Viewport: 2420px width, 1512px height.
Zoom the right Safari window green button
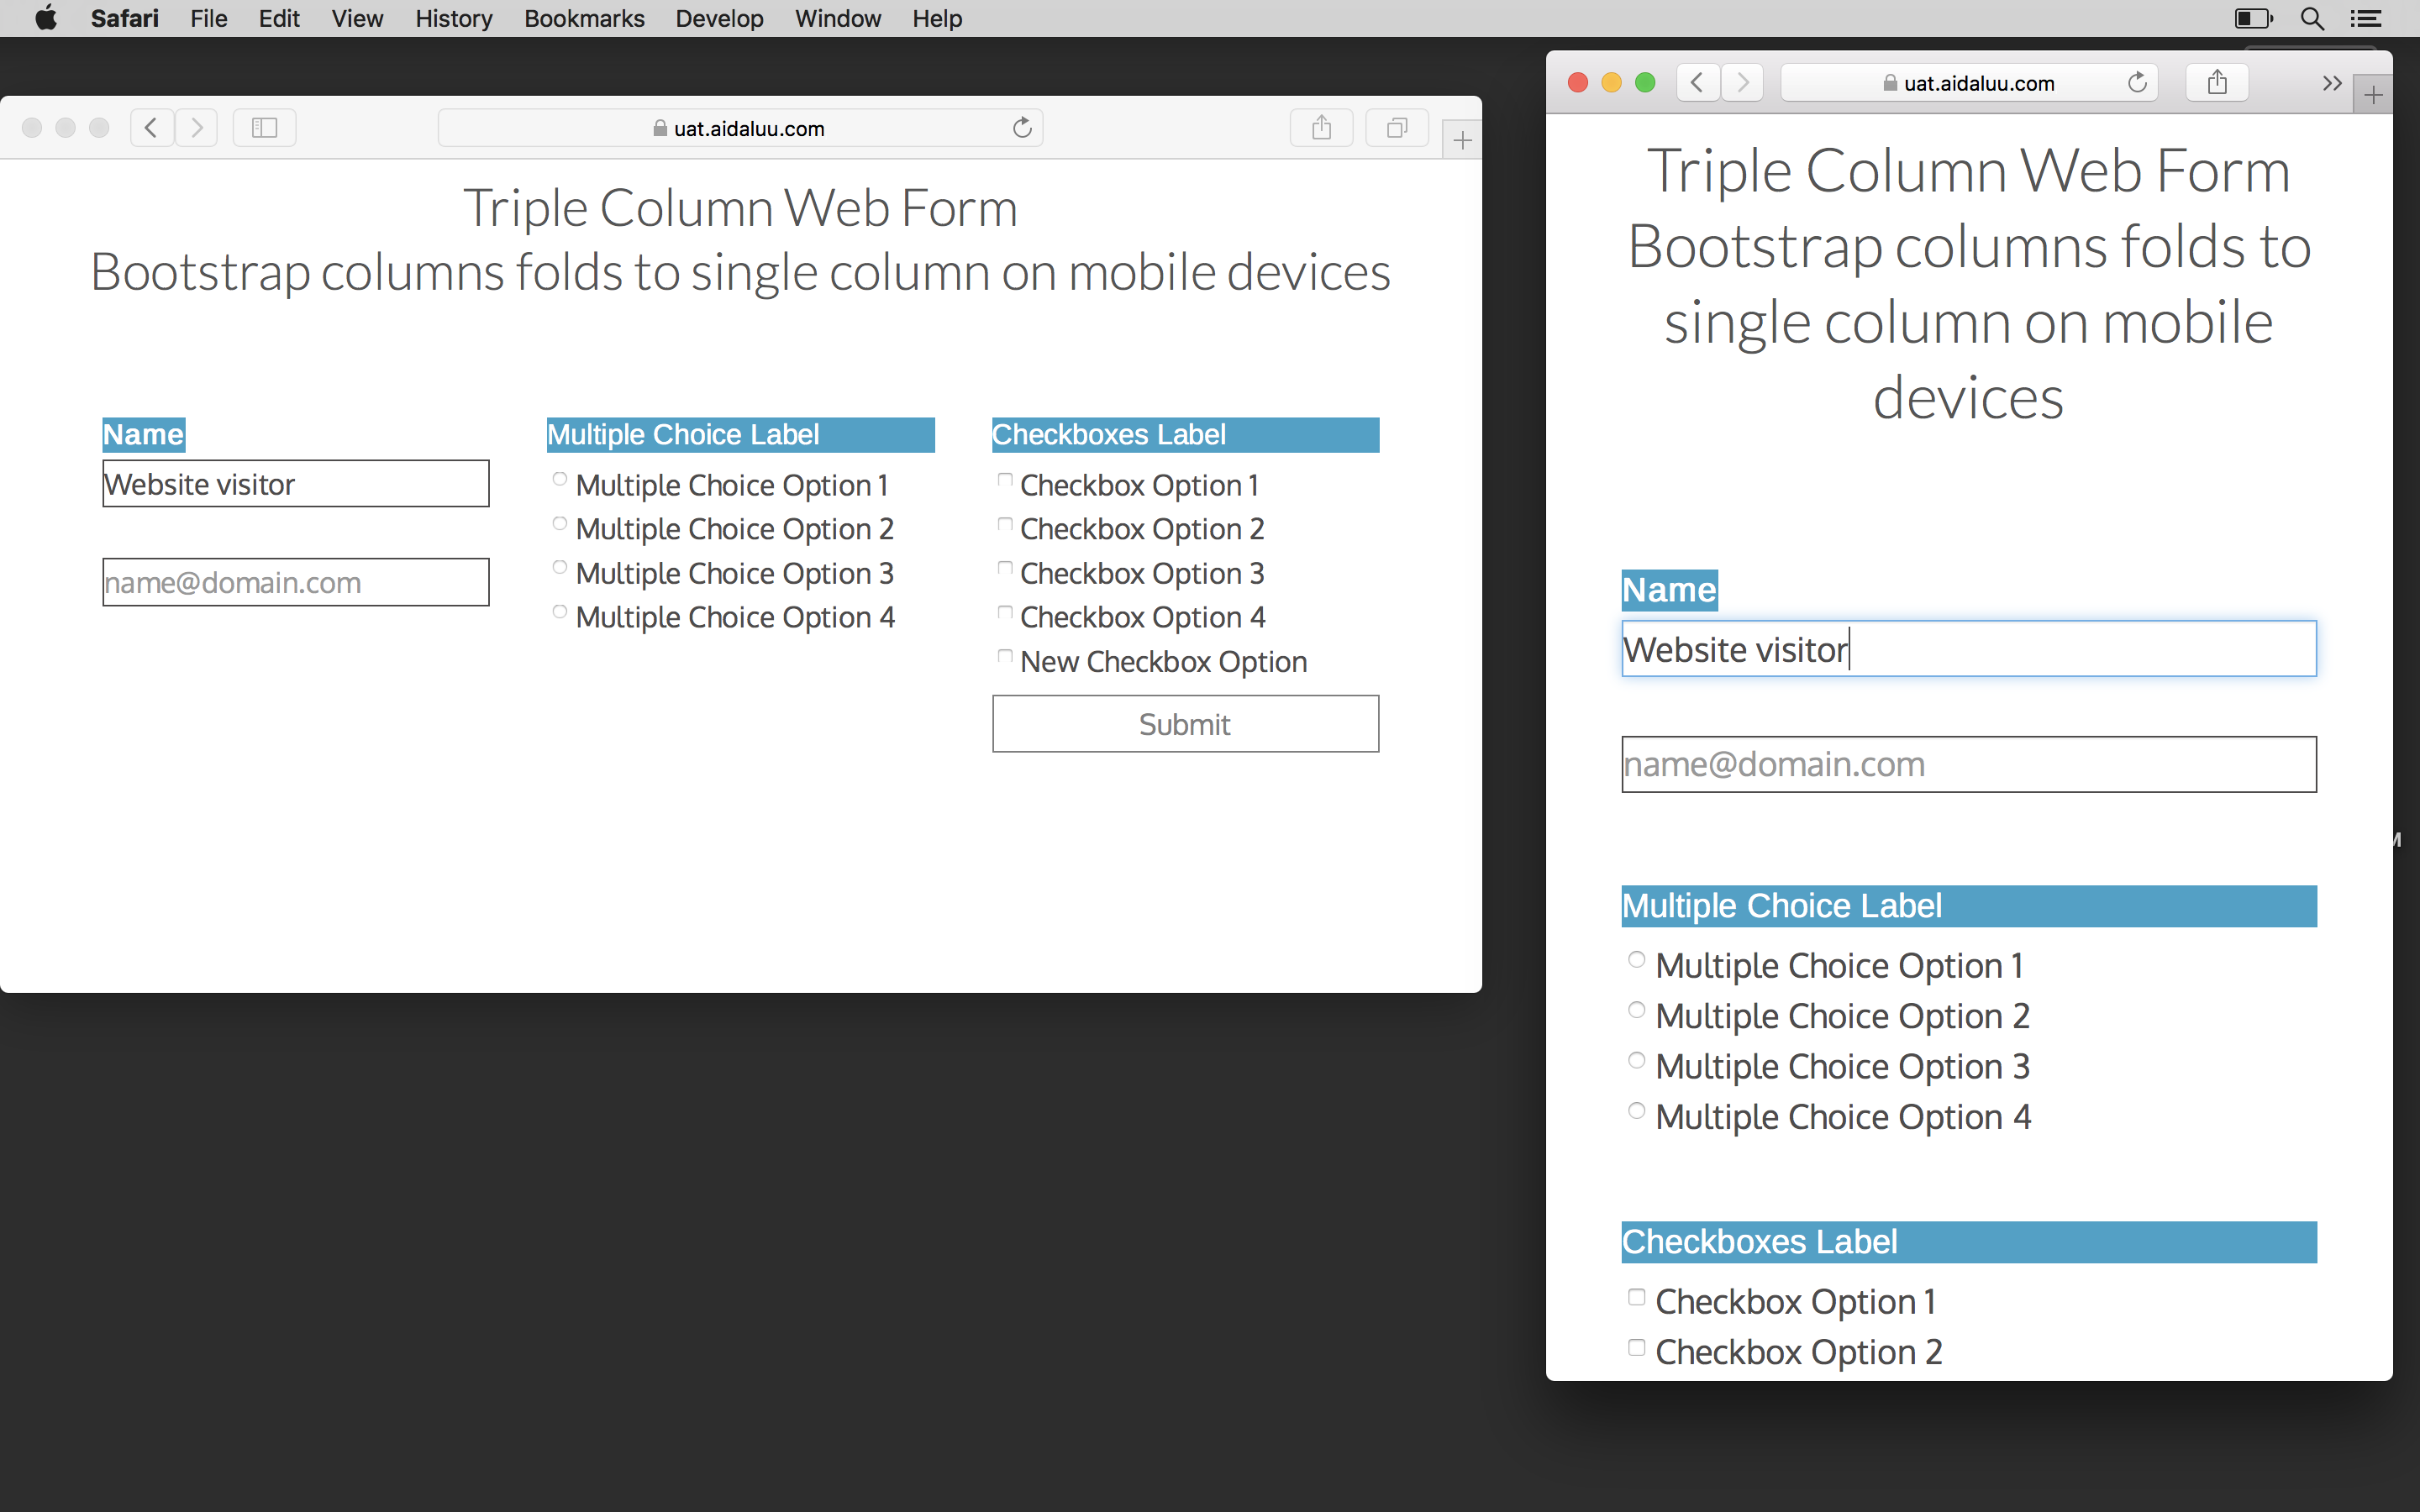[x=1645, y=82]
